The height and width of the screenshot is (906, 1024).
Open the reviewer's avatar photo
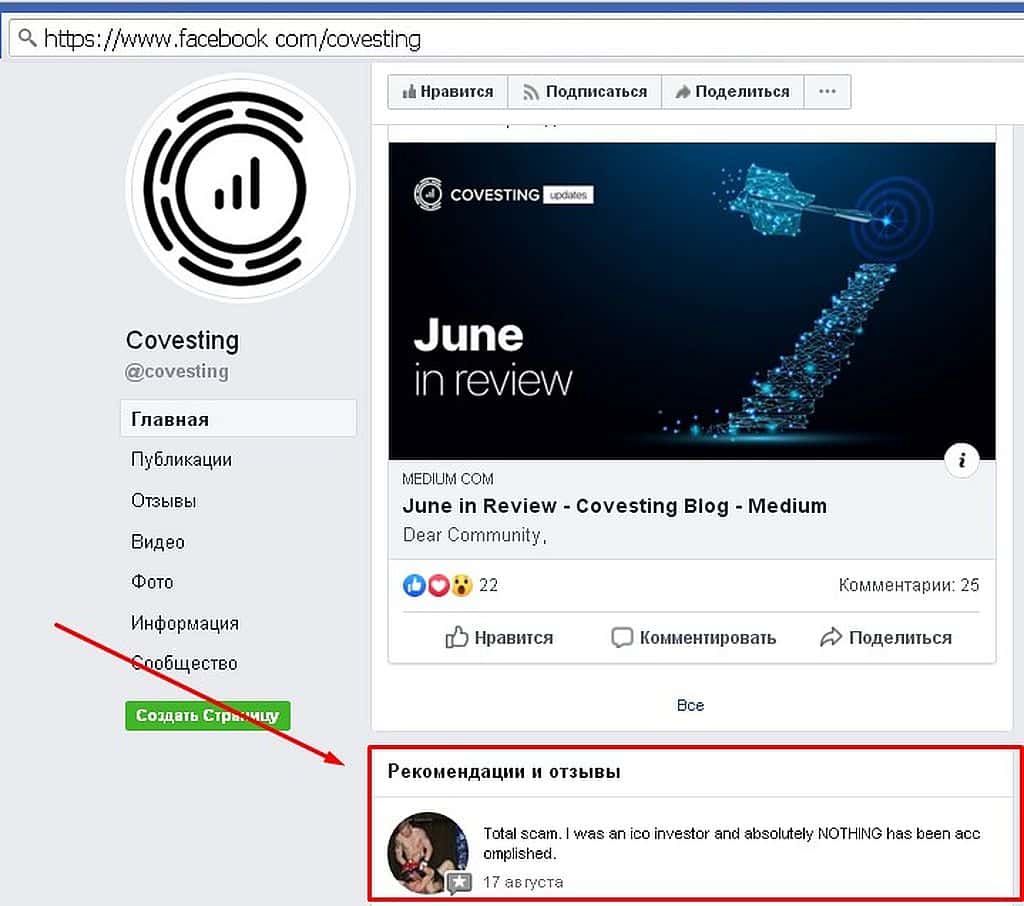pos(428,852)
